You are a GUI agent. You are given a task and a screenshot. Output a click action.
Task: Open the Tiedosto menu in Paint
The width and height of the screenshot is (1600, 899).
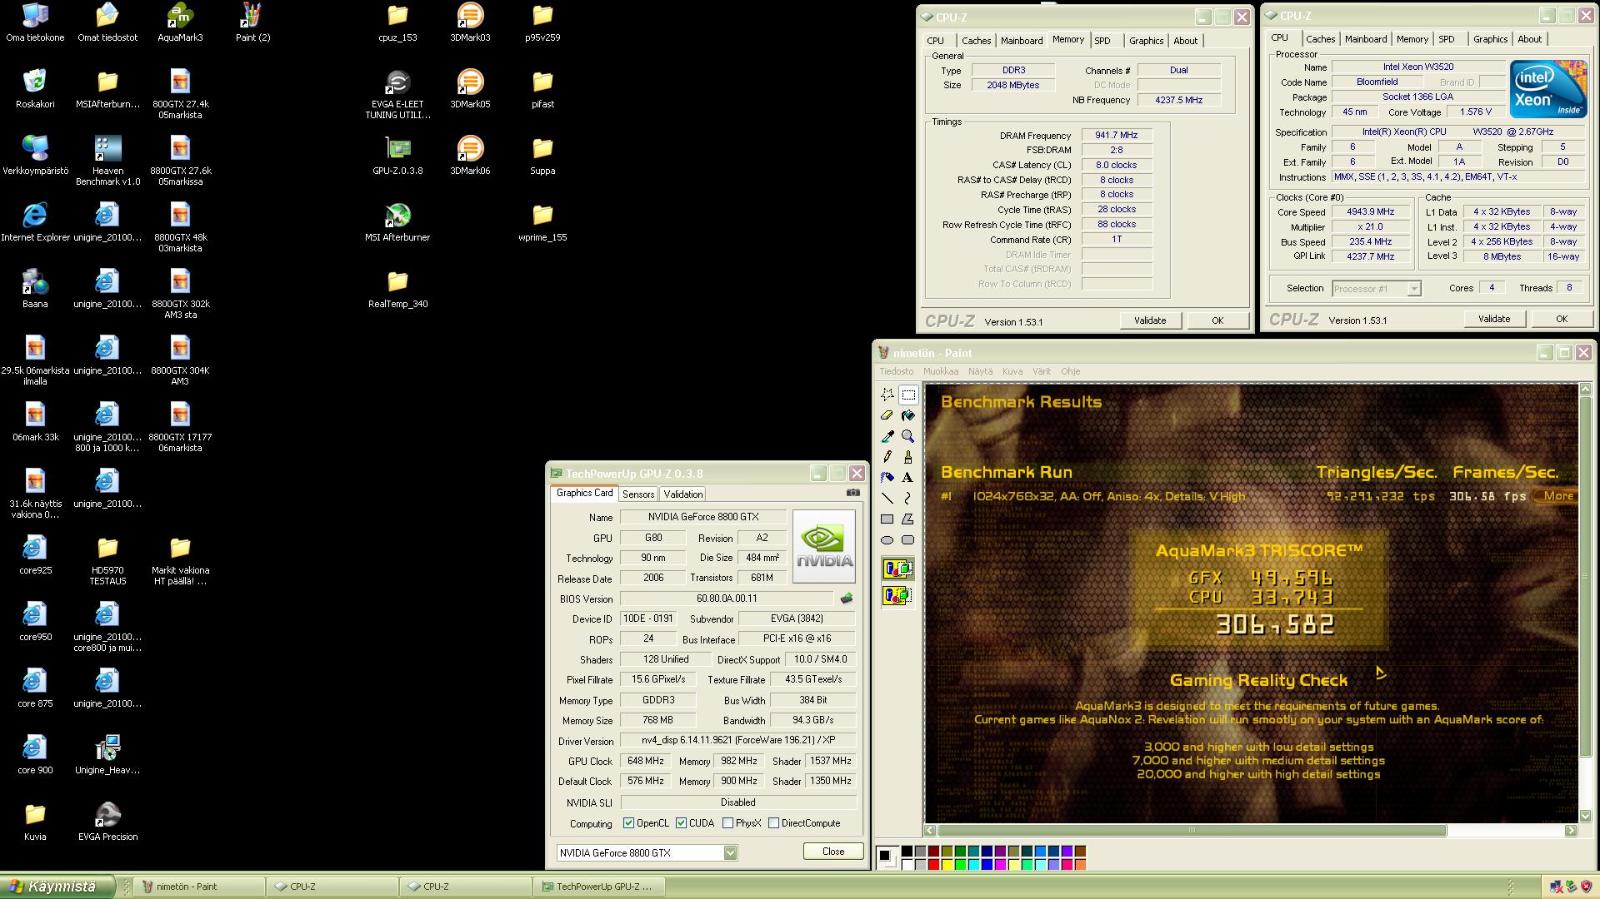897,371
